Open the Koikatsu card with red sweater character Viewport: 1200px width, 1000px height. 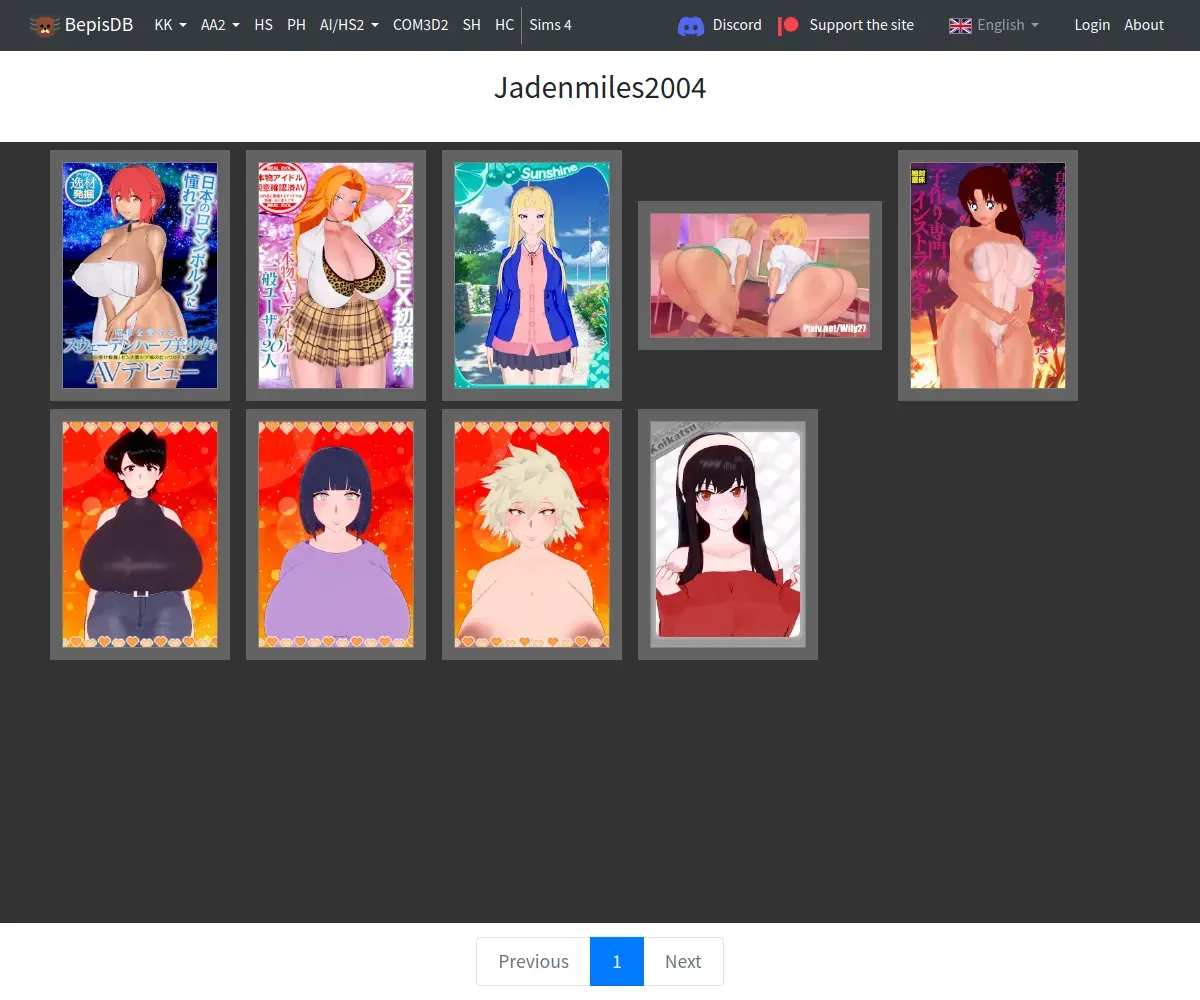pos(728,534)
